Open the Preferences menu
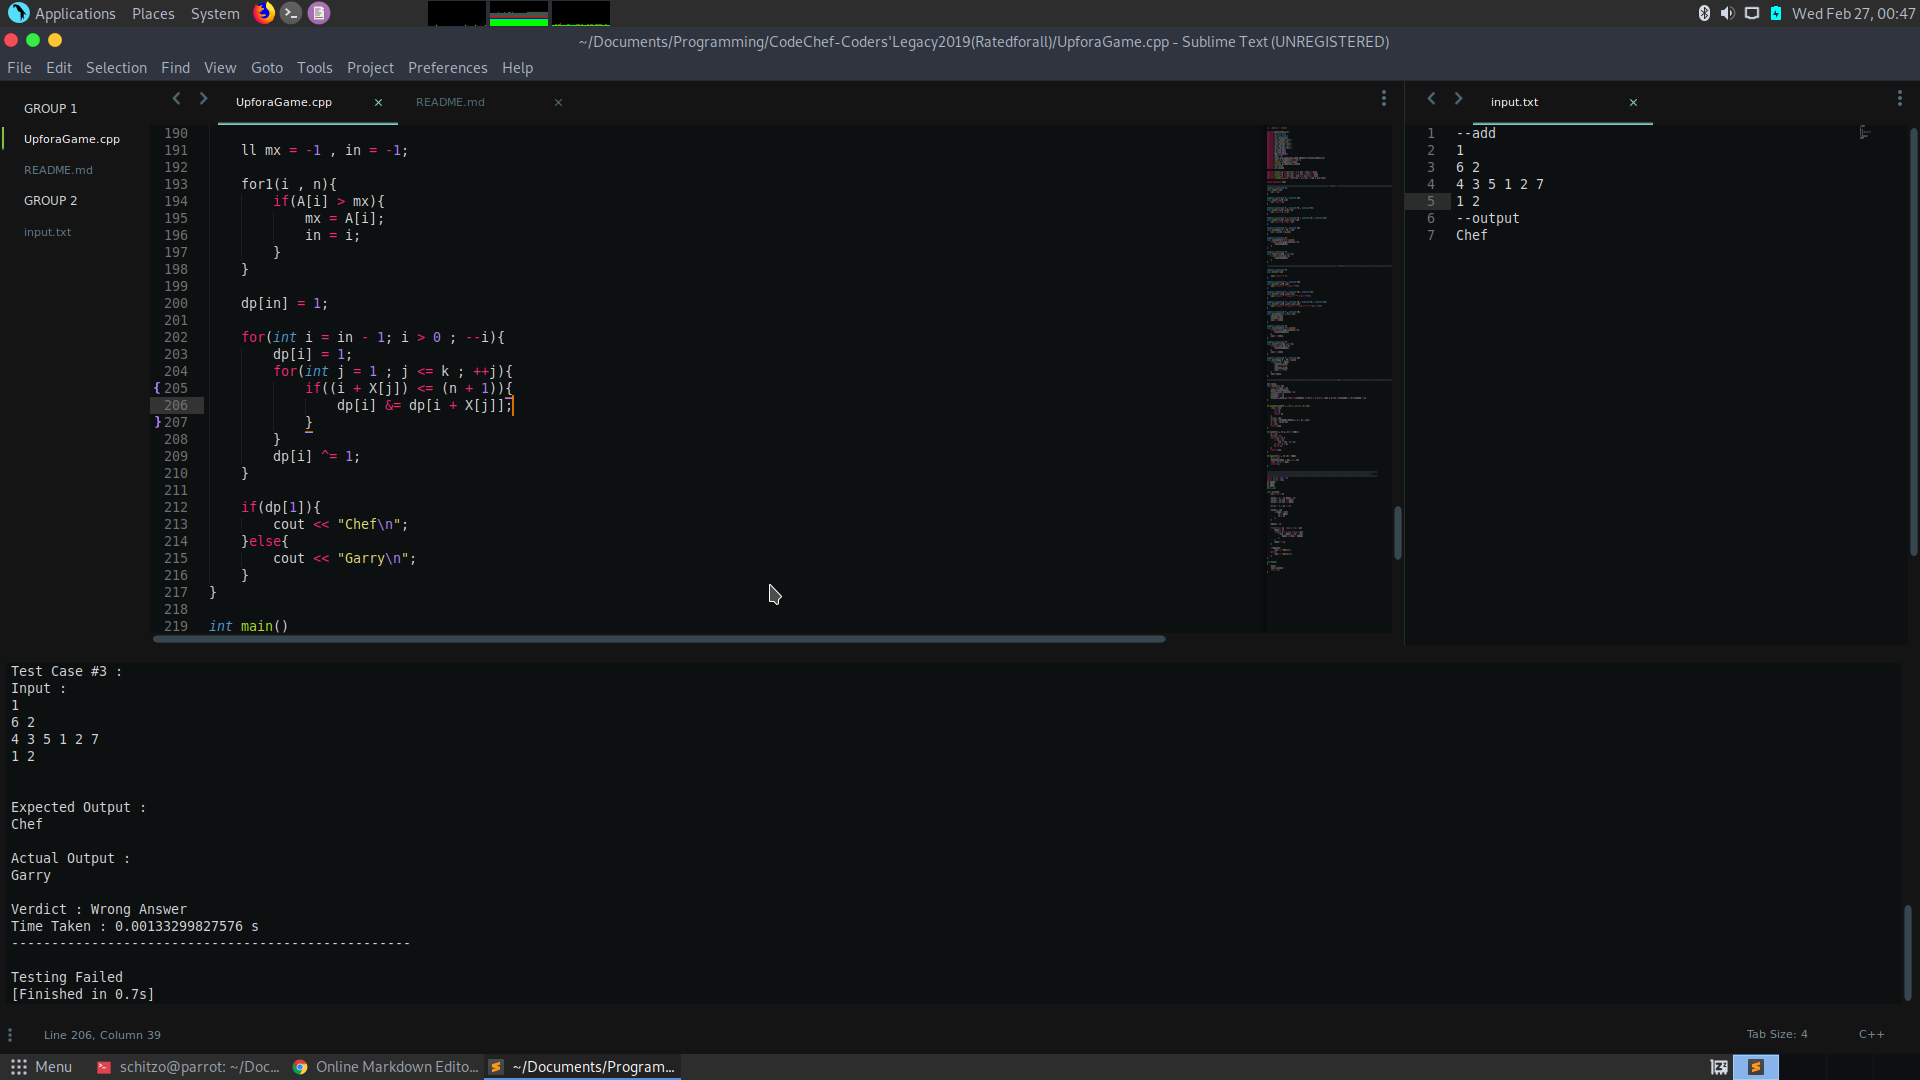Screen dimensions: 1920x1080 tap(447, 68)
